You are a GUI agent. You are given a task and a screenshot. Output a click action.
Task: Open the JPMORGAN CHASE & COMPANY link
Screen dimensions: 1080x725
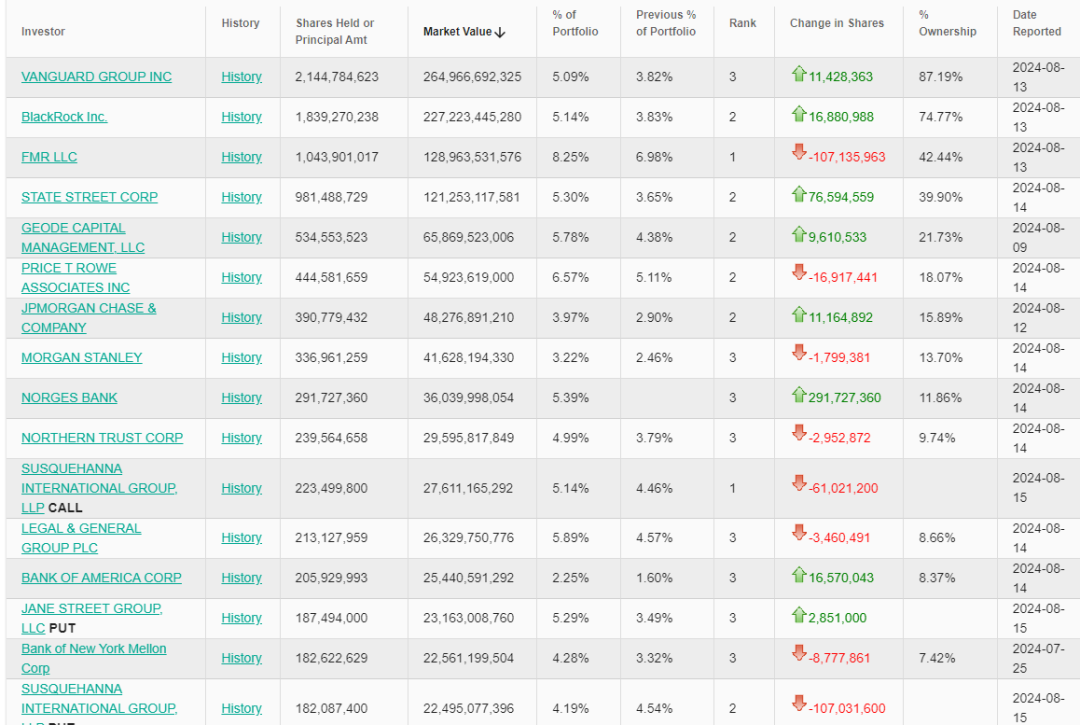click(89, 317)
